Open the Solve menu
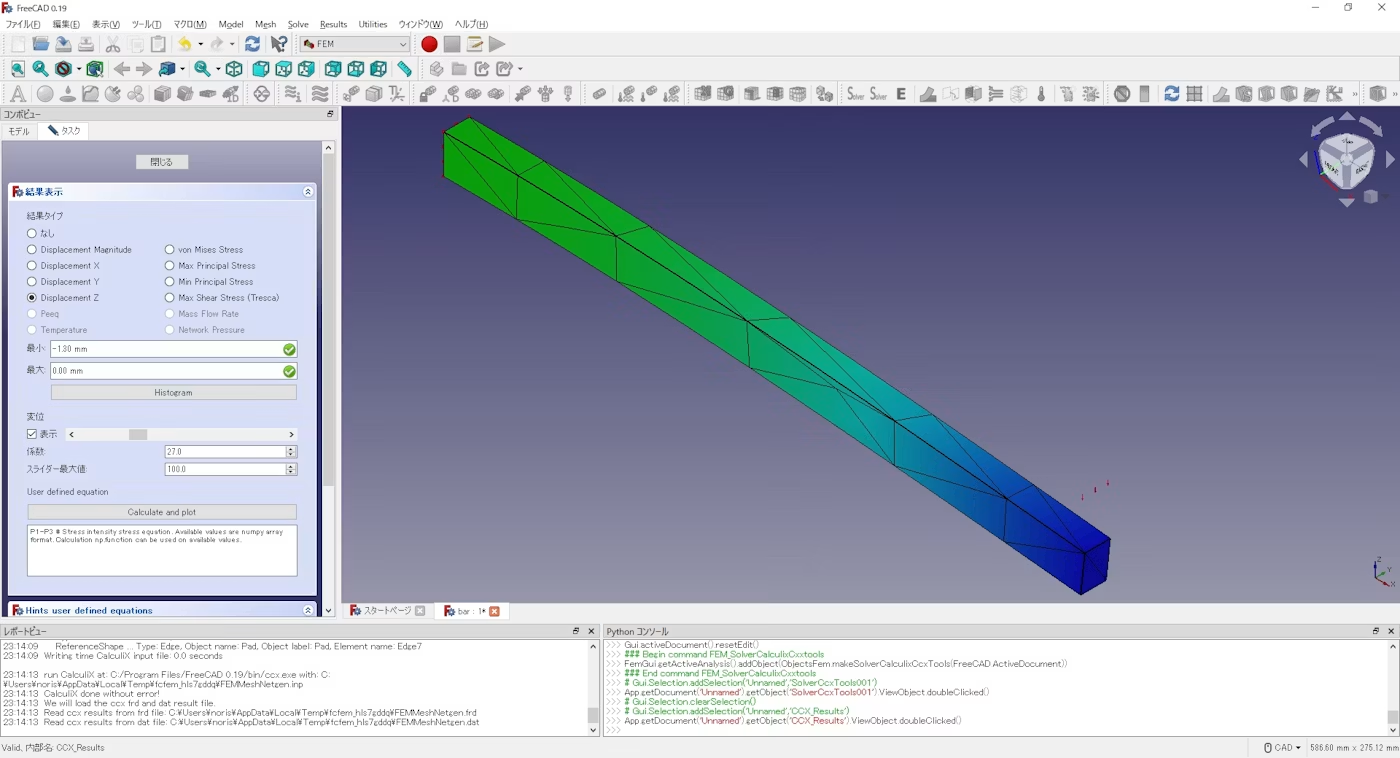Image resolution: width=1400 pixels, height=758 pixels. pyautogui.click(x=298, y=24)
